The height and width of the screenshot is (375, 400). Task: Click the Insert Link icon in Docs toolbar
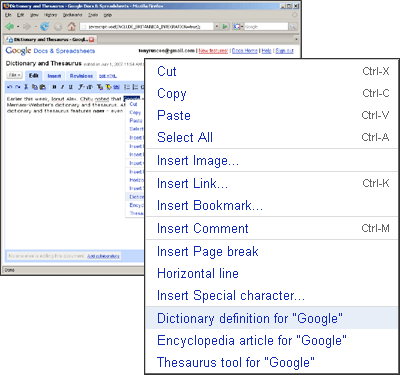pyautogui.click(x=116, y=87)
